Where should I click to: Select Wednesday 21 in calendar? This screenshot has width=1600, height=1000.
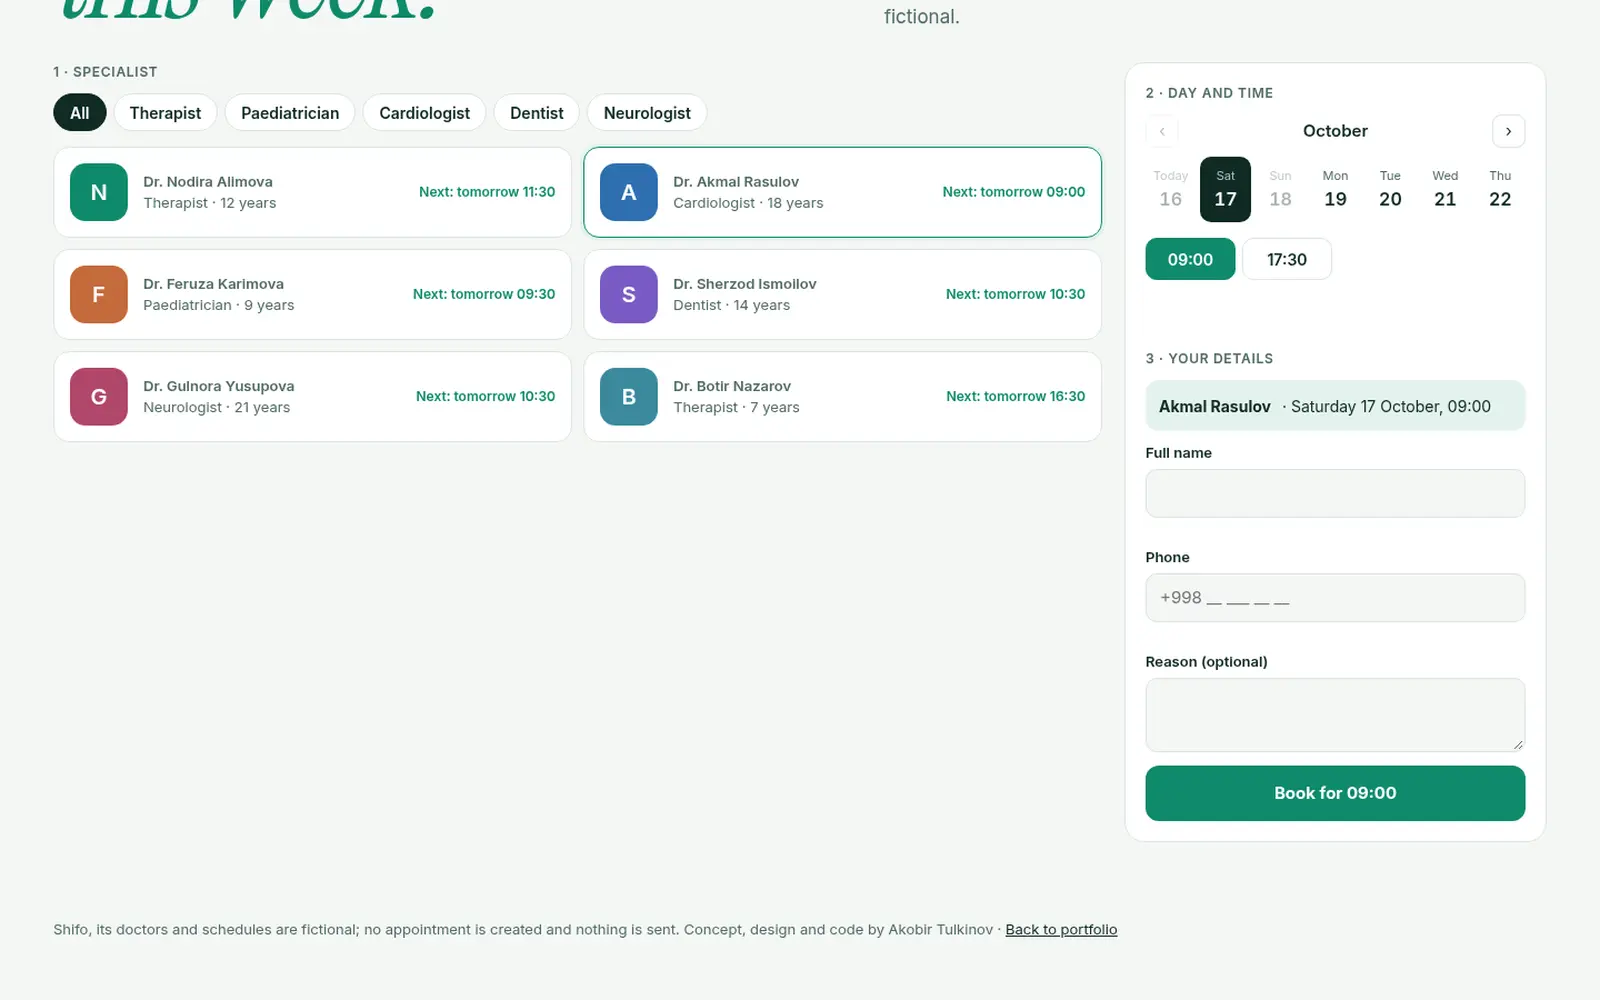1446,189
